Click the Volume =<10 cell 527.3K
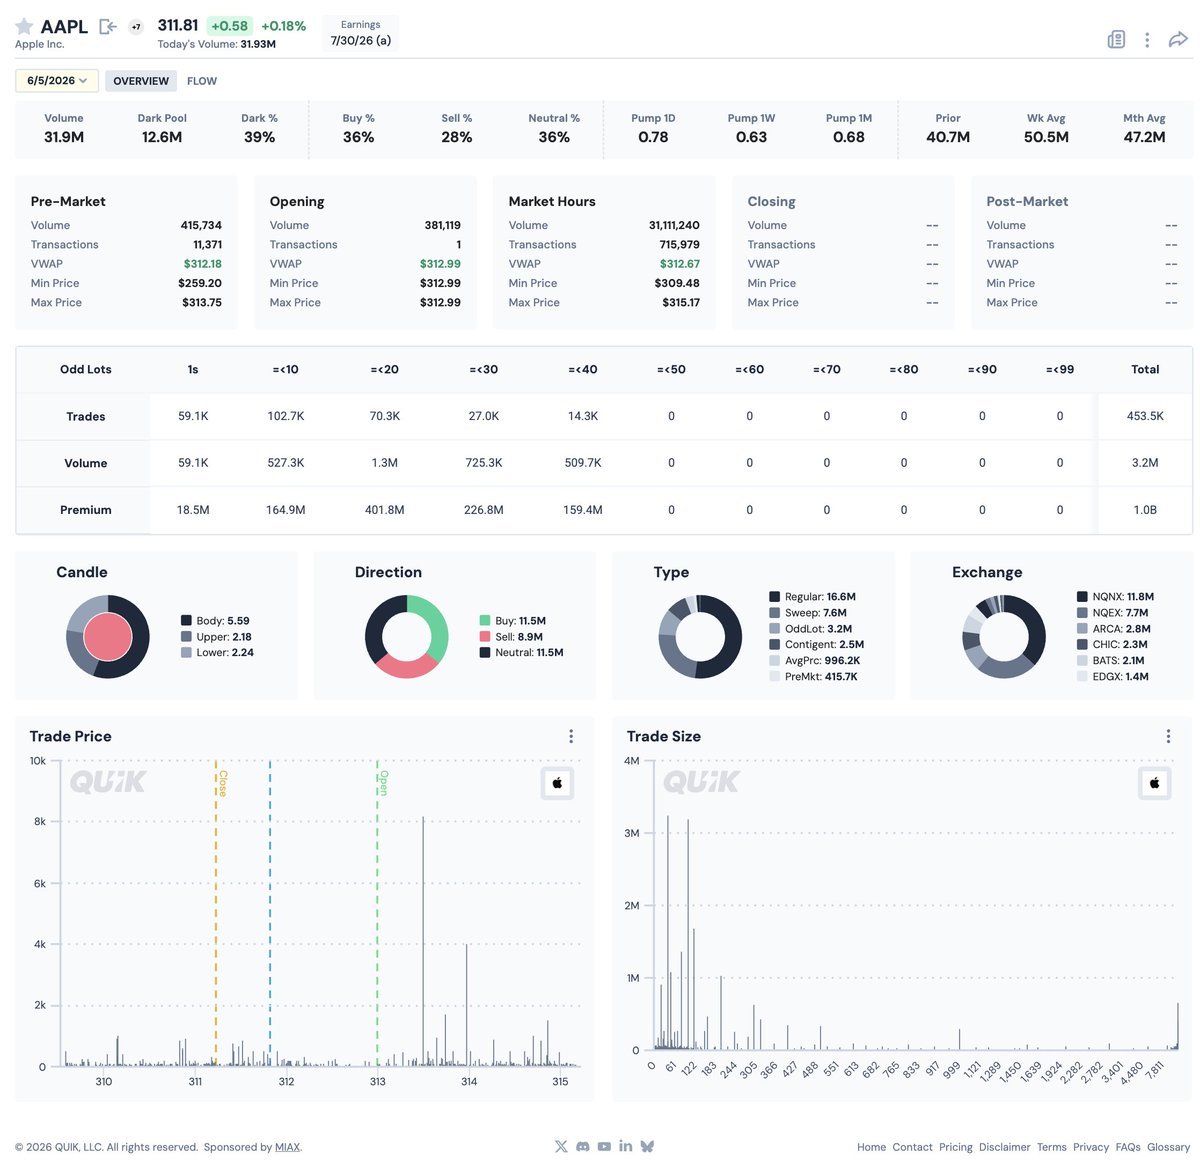 pyautogui.click(x=286, y=463)
